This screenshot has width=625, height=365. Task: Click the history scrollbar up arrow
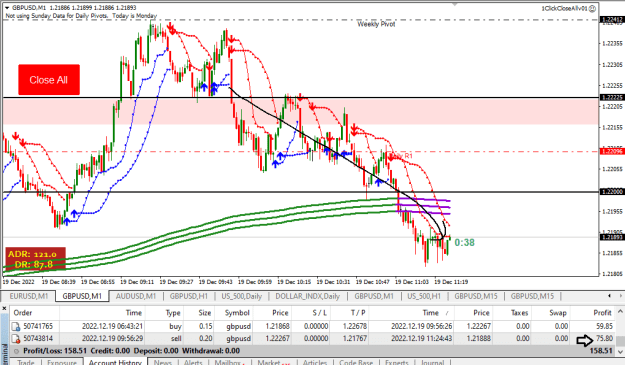coord(620,311)
